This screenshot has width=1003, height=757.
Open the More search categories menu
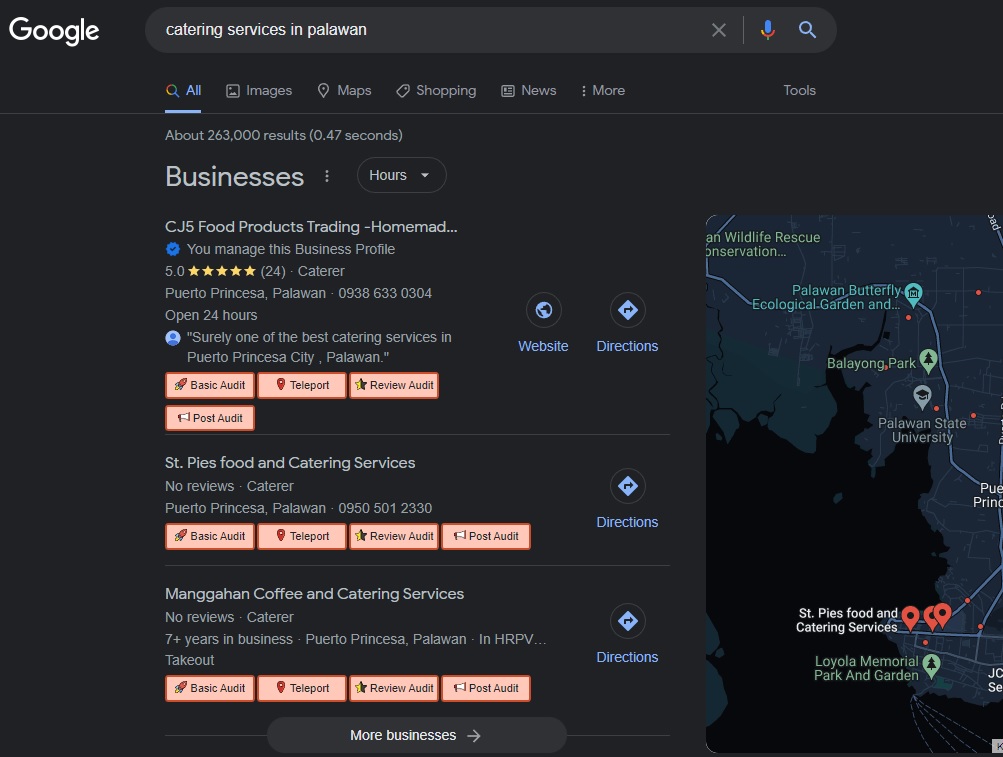pyautogui.click(x=602, y=90)
